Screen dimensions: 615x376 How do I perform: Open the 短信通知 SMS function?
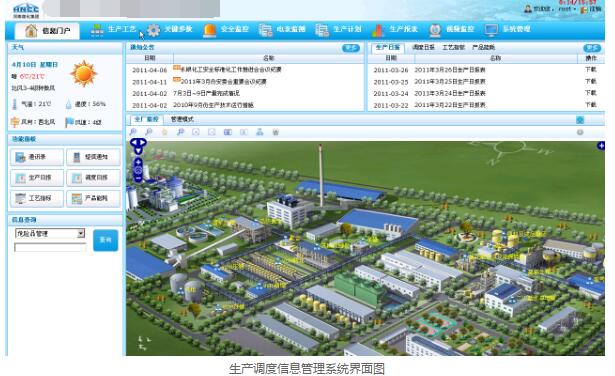pyautogui.click(x=93, y=157)
